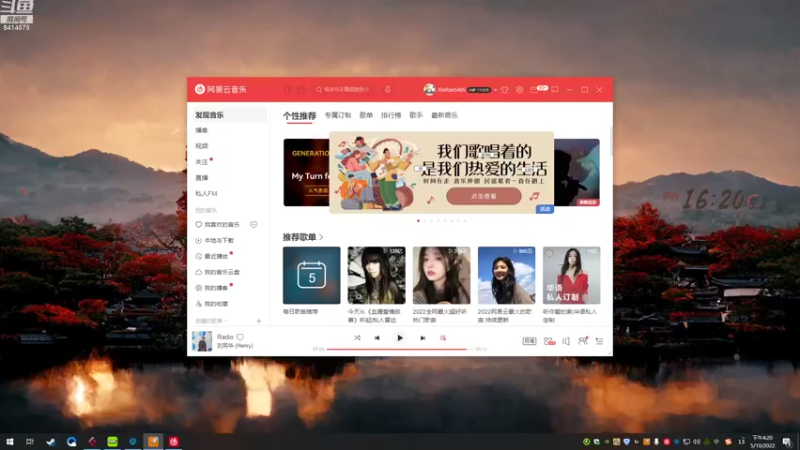Open the playlist queue icon

click(599, 341)
